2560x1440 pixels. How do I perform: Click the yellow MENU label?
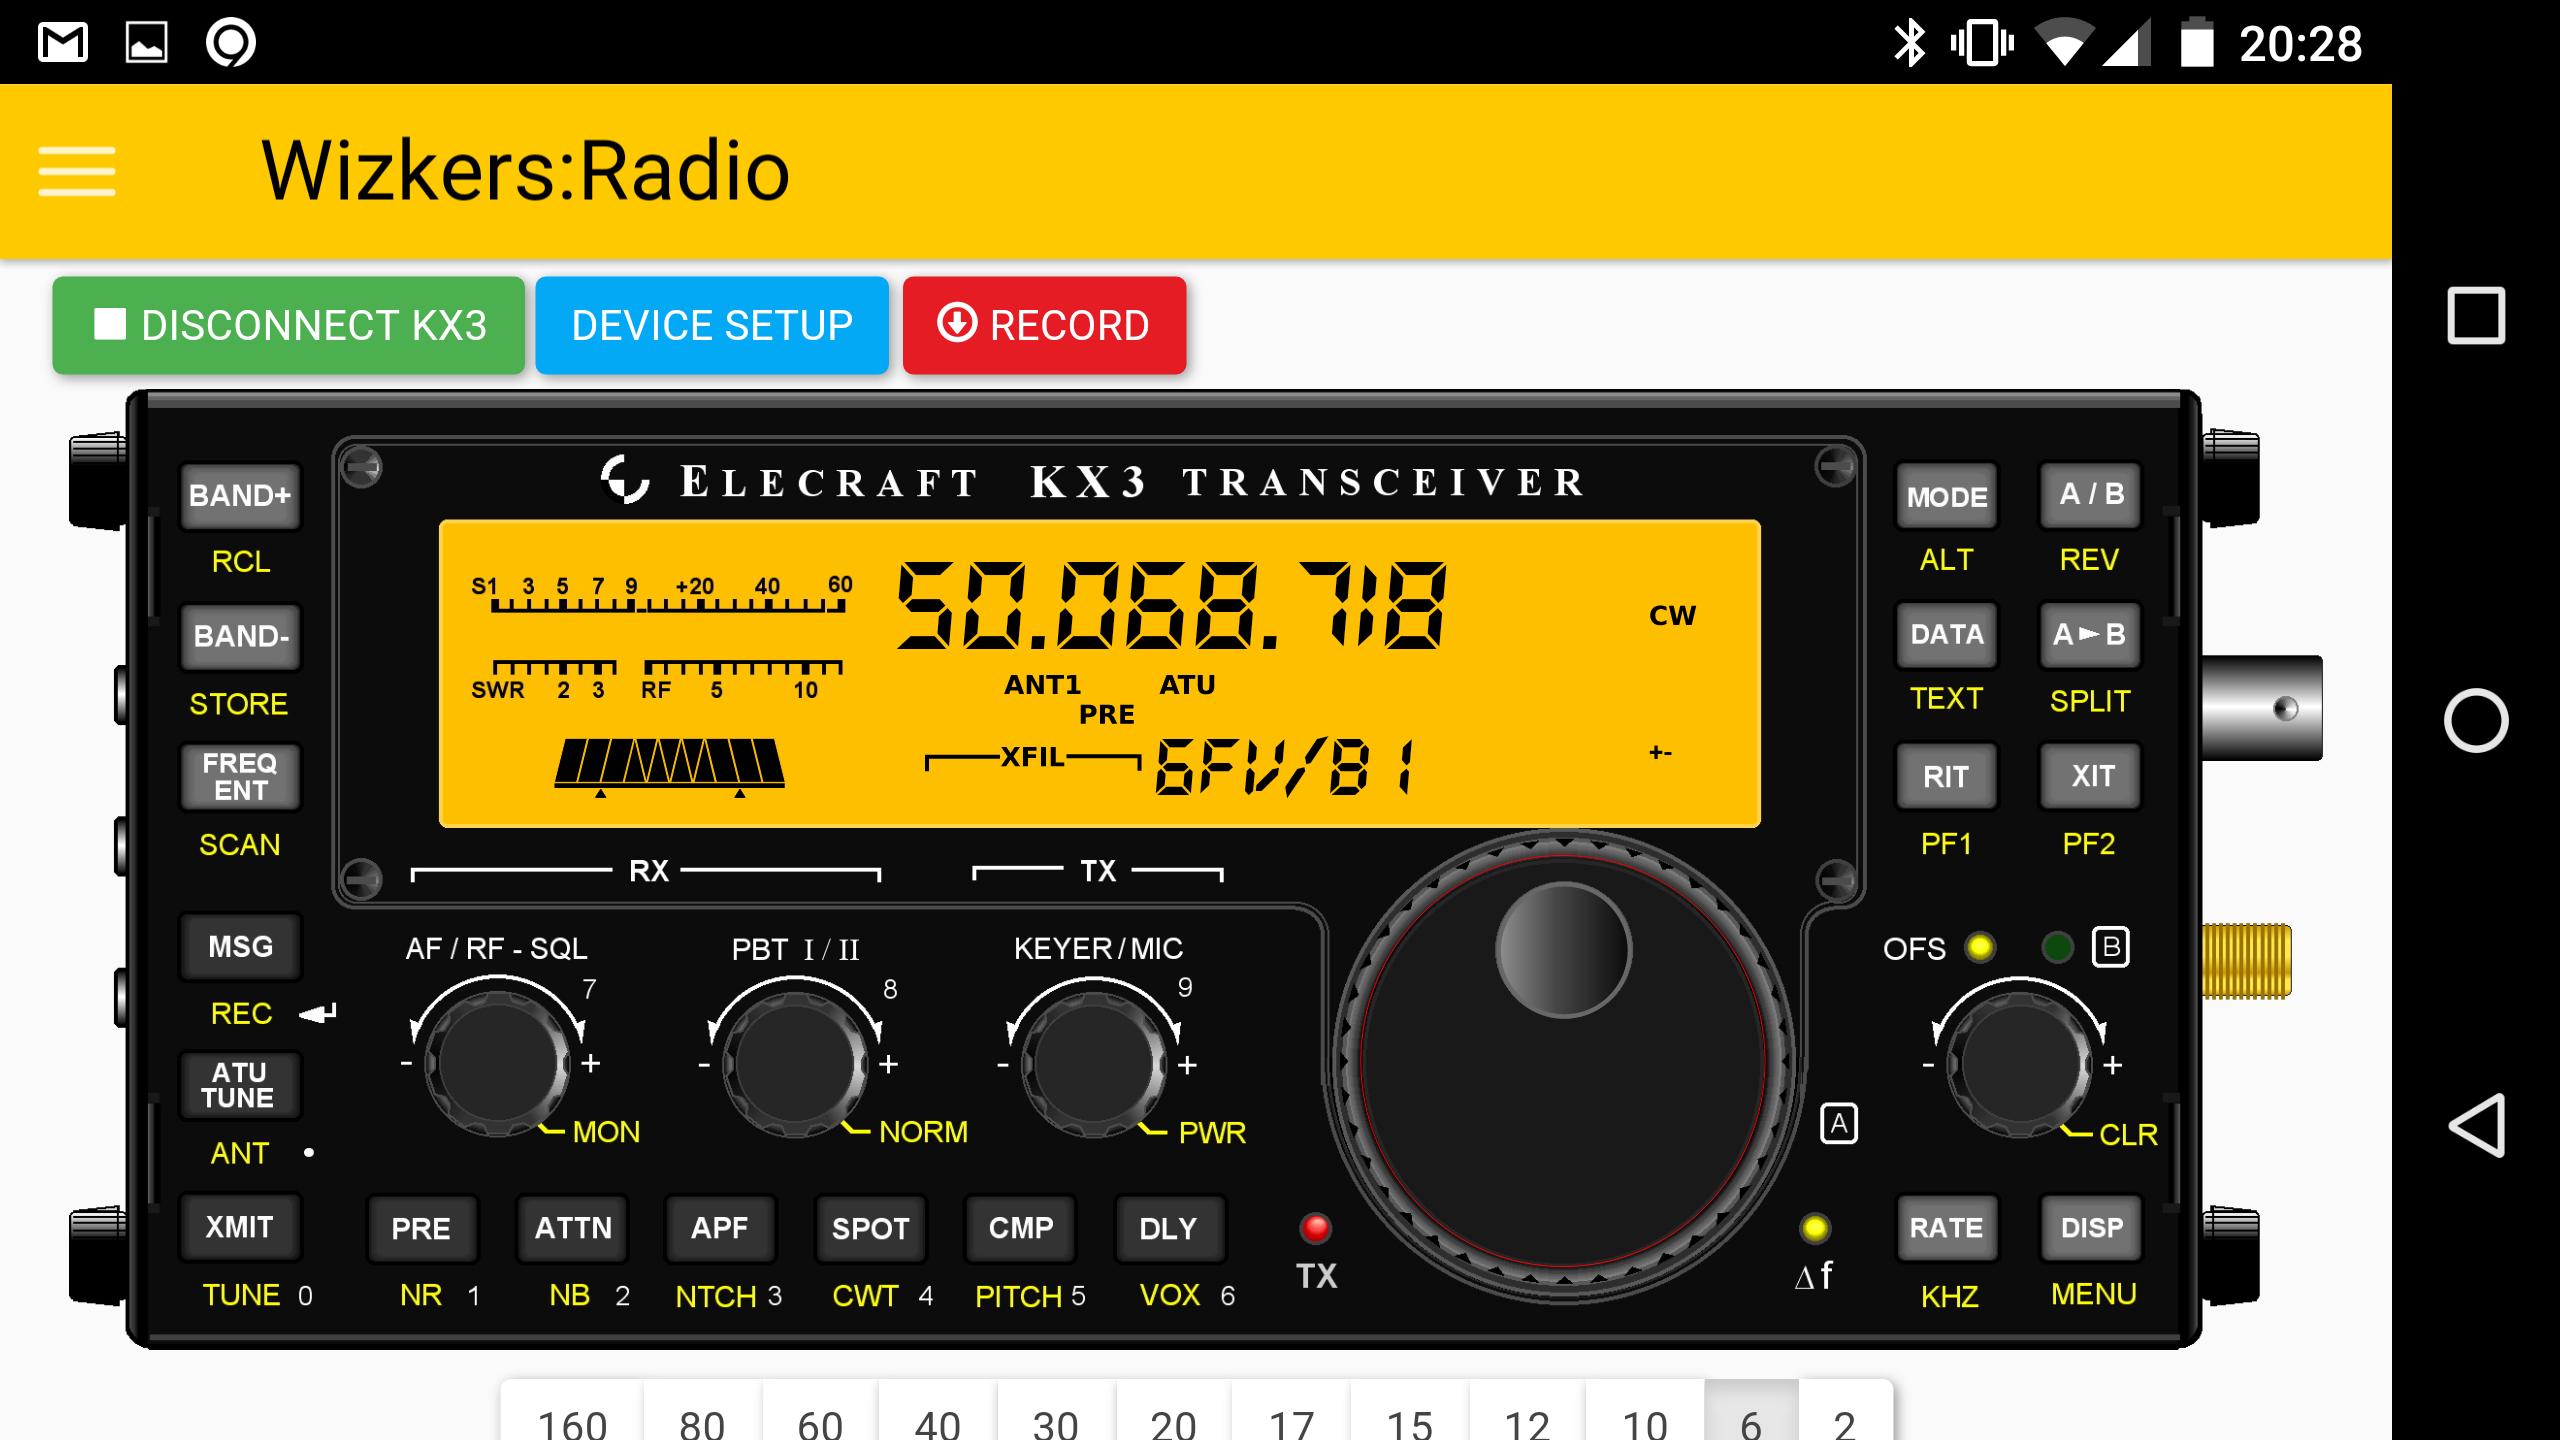click(x=2093, y=1294)
